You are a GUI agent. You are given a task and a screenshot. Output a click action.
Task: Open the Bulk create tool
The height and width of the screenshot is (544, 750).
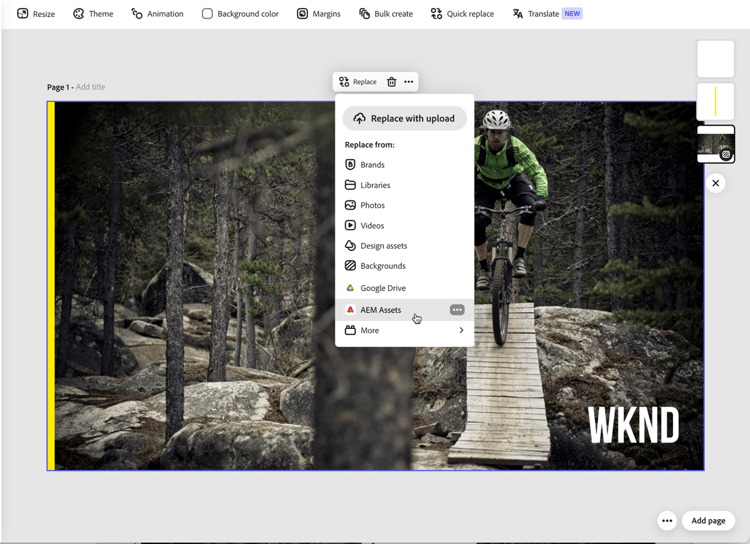pos(386,14)
